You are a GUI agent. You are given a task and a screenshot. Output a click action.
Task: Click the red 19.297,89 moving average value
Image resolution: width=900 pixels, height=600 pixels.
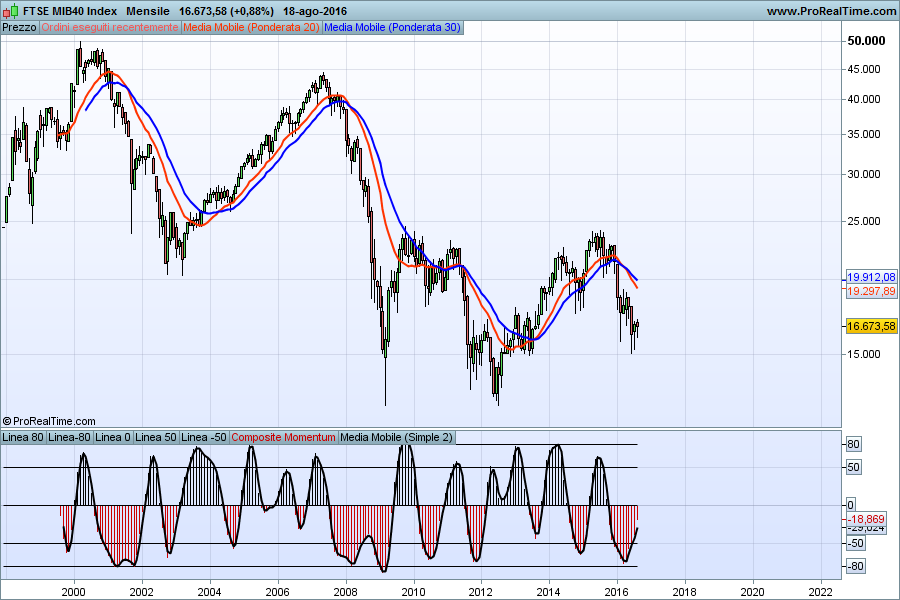pos(871,291)
